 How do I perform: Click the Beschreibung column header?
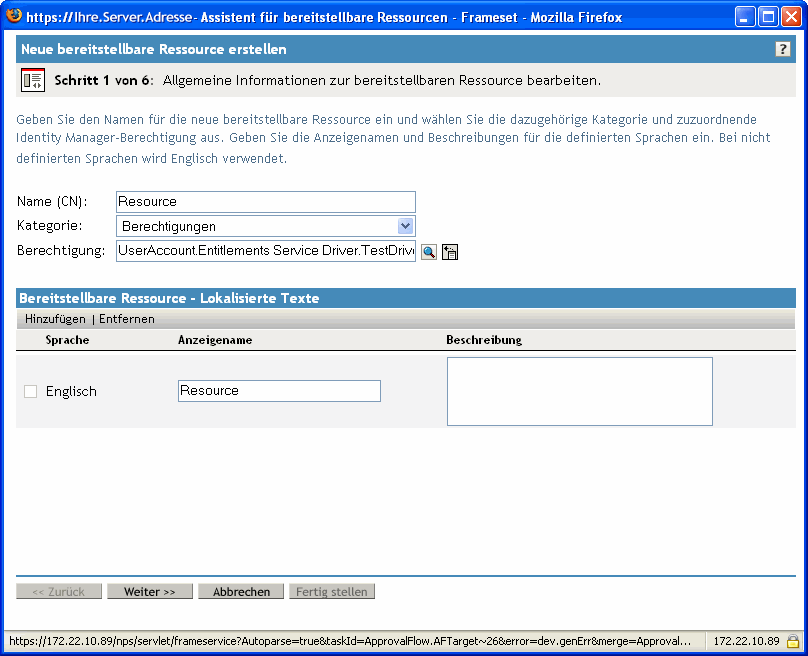[484, 340]
